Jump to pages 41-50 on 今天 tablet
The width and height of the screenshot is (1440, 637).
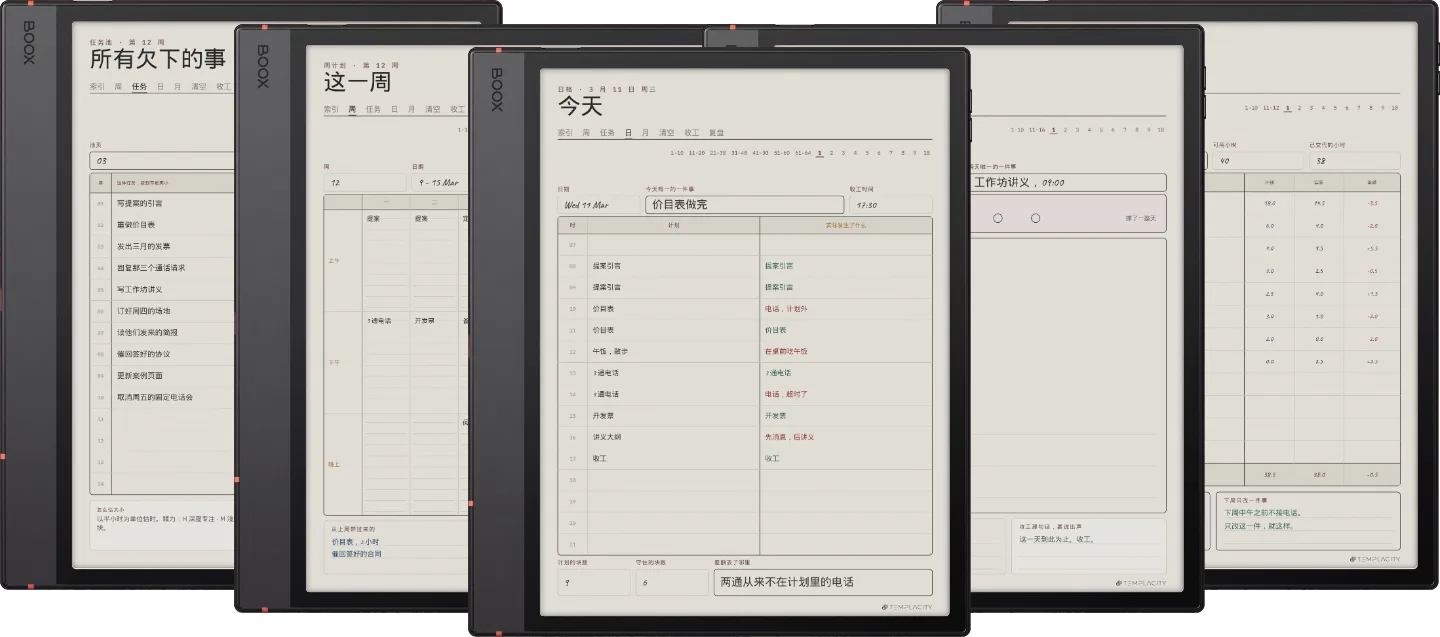760,153
